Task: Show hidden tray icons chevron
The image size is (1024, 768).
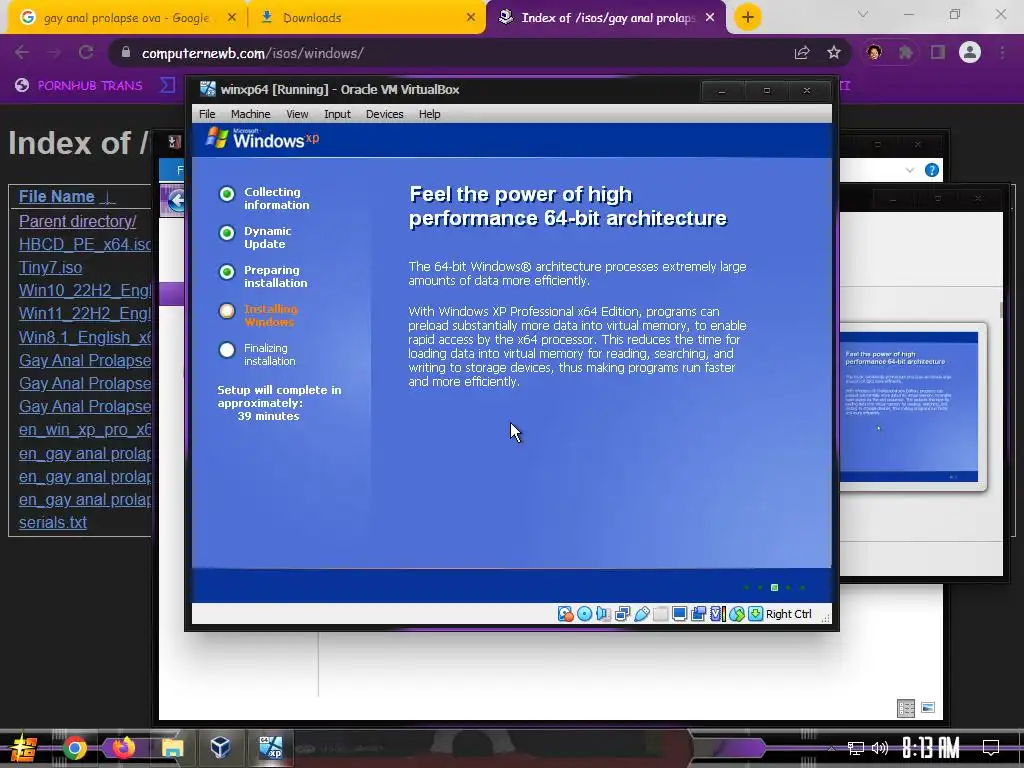Action: (831, 748)
